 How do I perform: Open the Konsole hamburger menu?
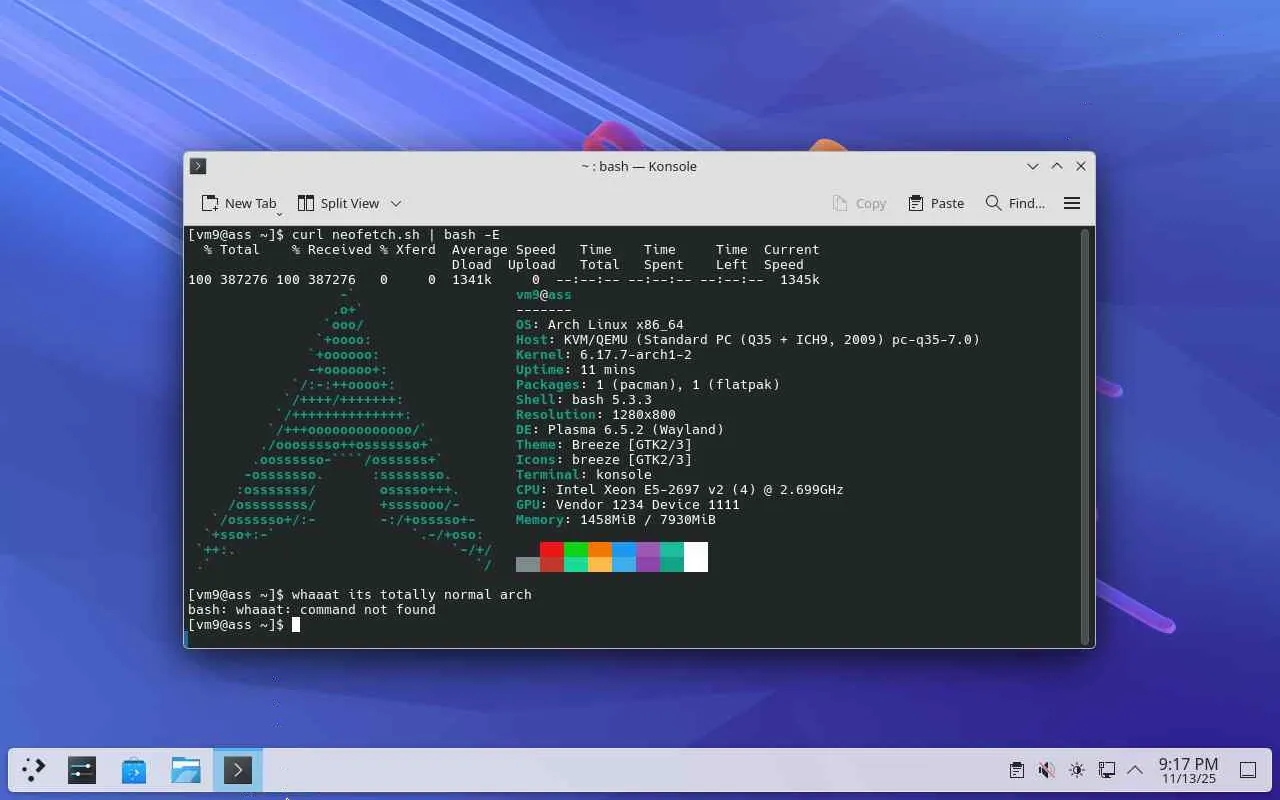point(1072,203)
